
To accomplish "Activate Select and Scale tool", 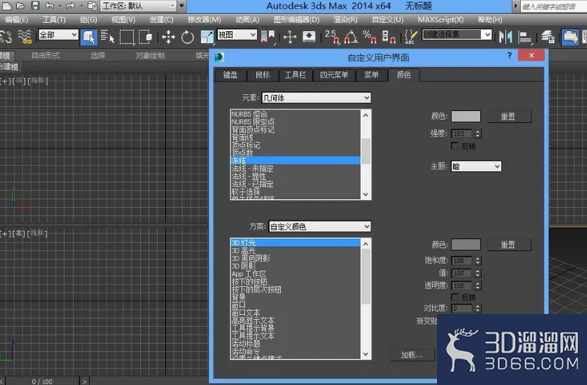I will 207,37.
